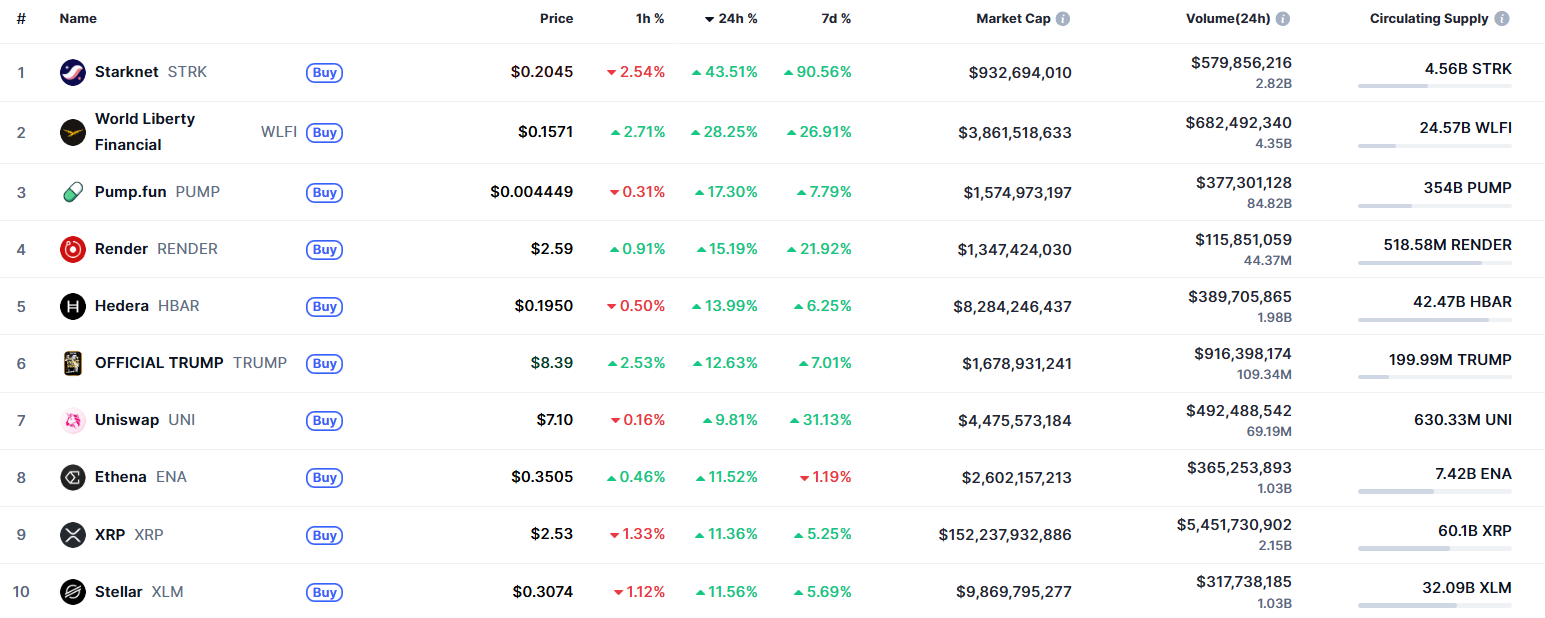The height and width of the screenshot is (618, 1545).
Task: Click Hedera's circulating supply progress bar
Action: pos(1434,322)
